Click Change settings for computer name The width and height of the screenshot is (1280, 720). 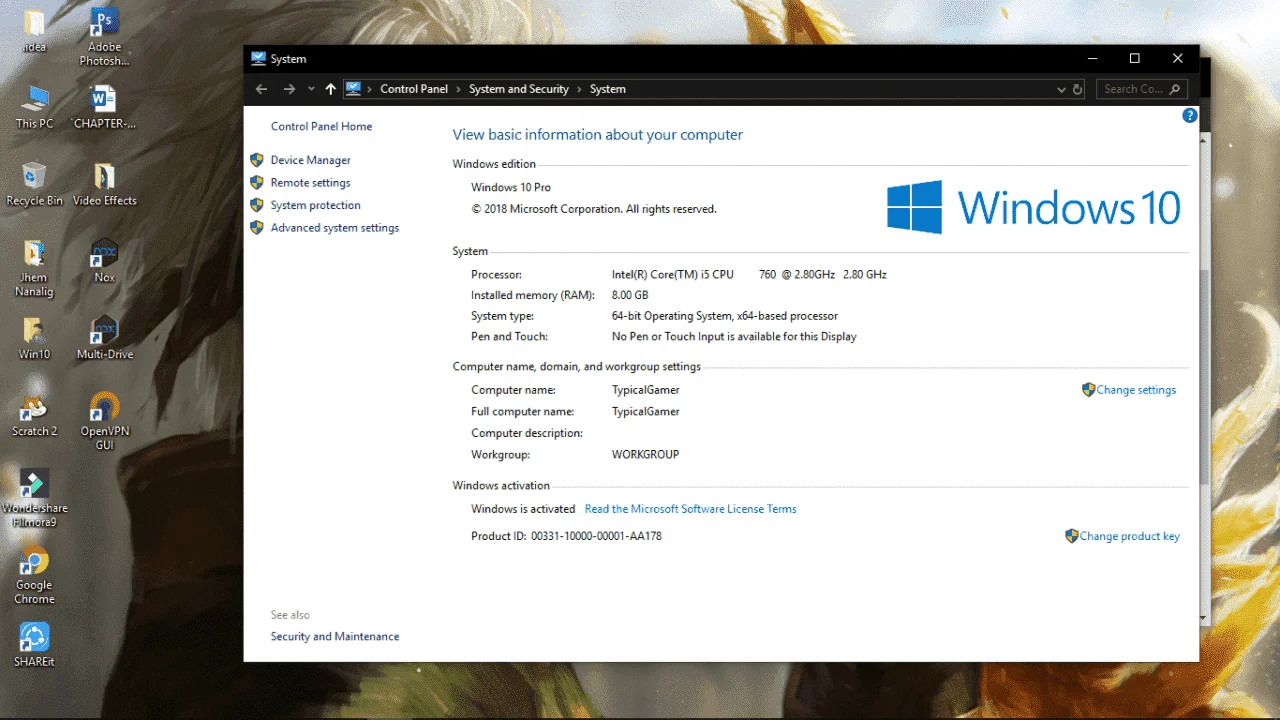click(x=1136, y=390)
